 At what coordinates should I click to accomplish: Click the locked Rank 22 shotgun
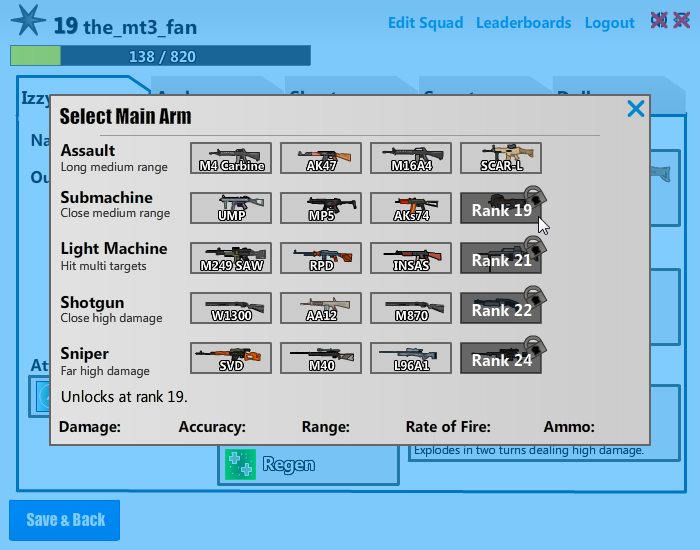tap(501, 308)
